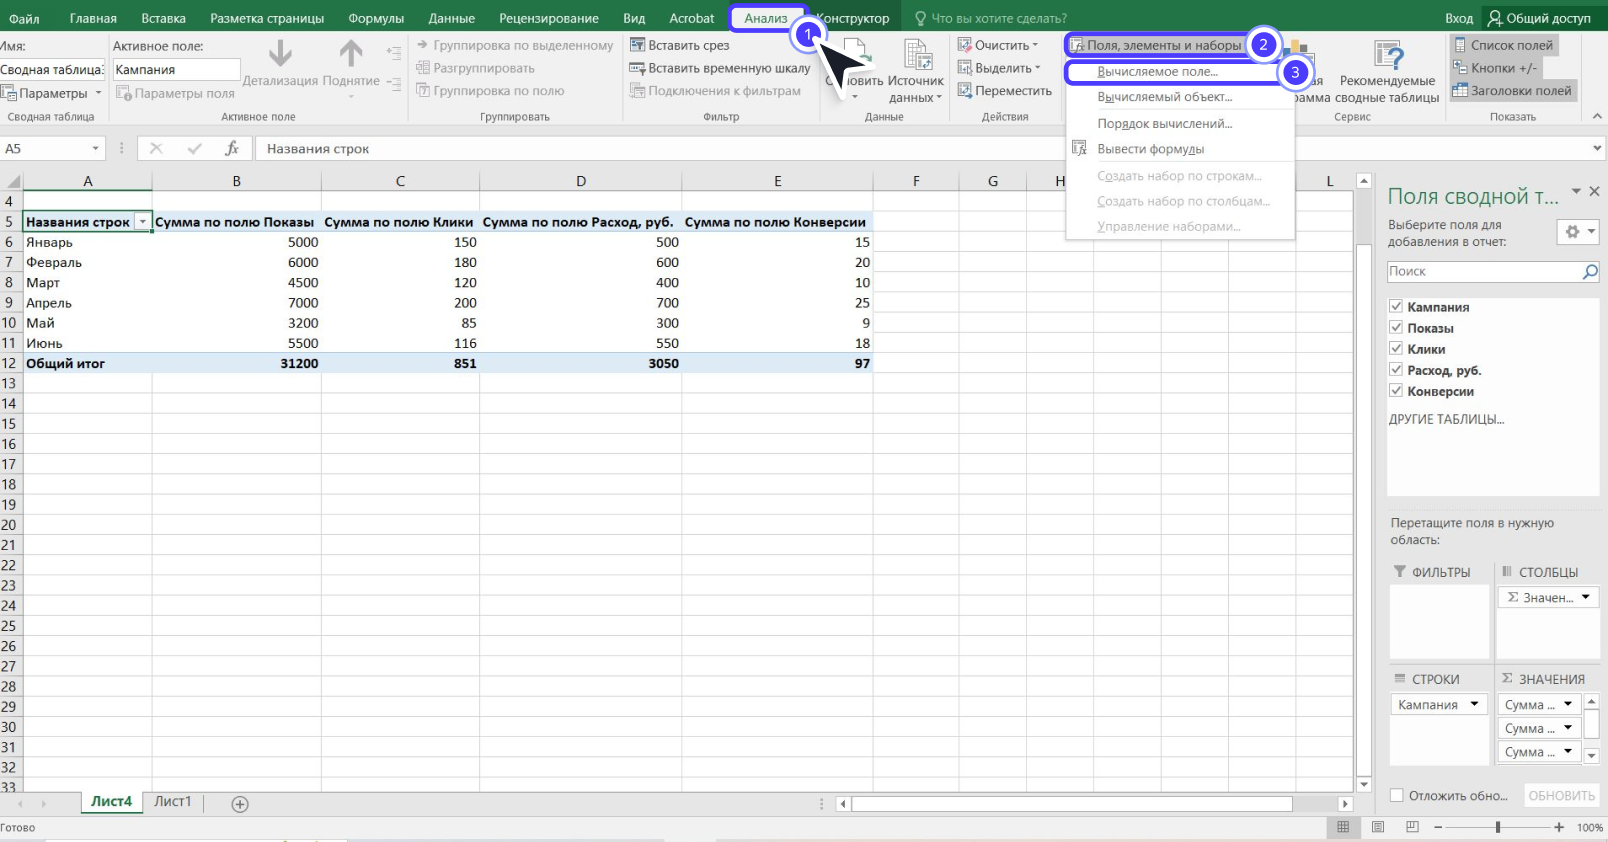
Task: Switch to sheet Лист1
Action: [x=172, y=801]
